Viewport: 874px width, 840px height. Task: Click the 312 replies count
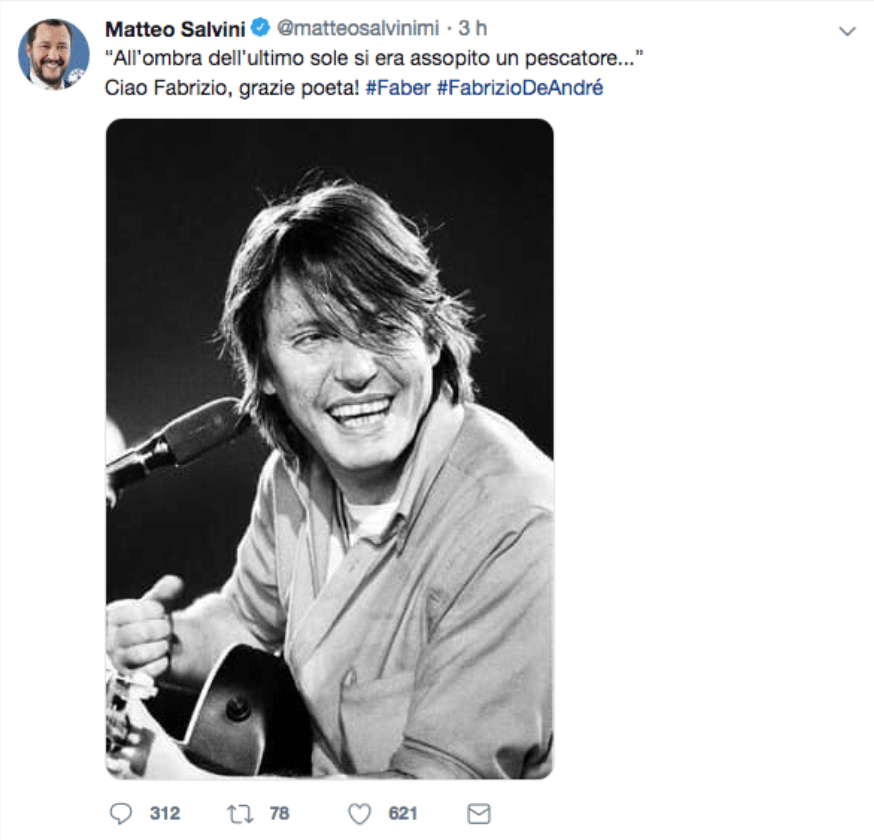point(165,813)
